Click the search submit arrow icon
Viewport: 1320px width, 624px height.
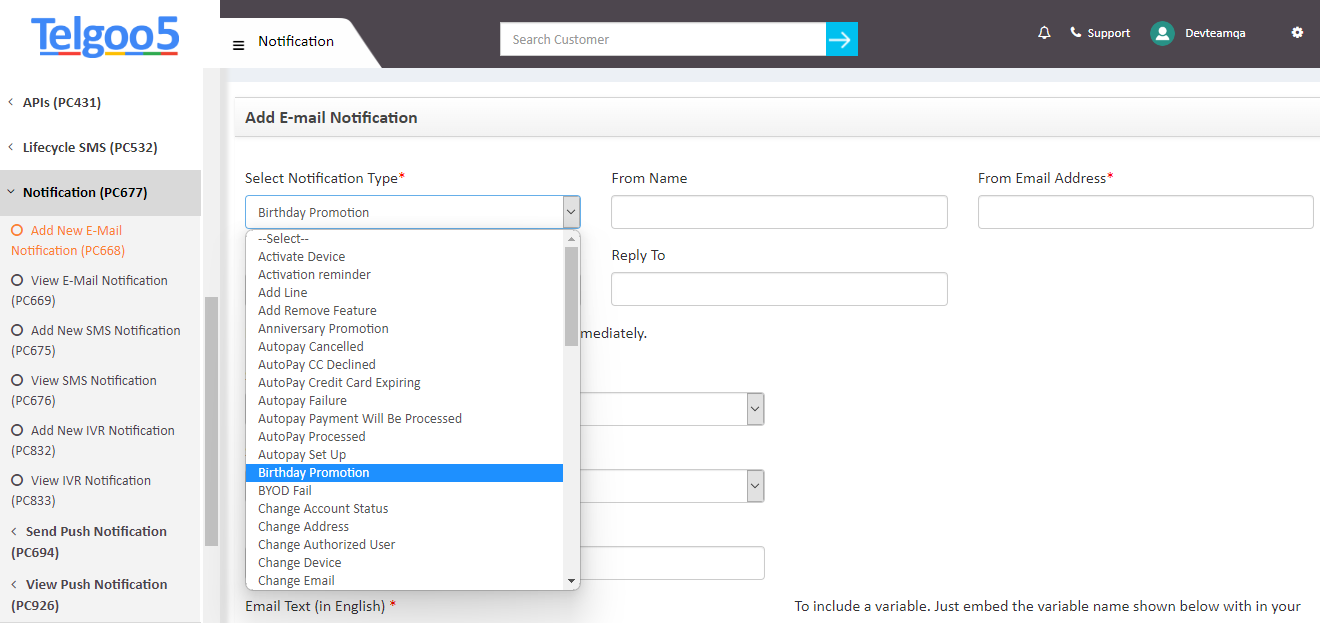click(x=841, y=38)
